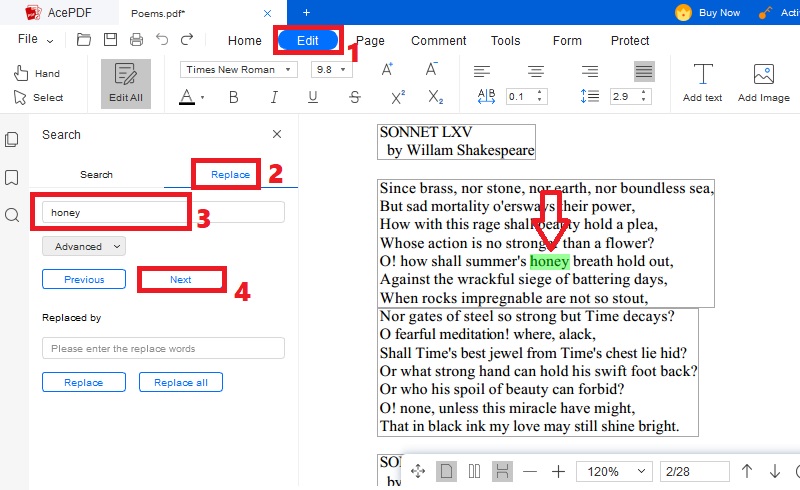Viewport: 800px width, 490px height.
Task: Justify the text alignment
Action: pyautogui.click(x=644, y=71)
